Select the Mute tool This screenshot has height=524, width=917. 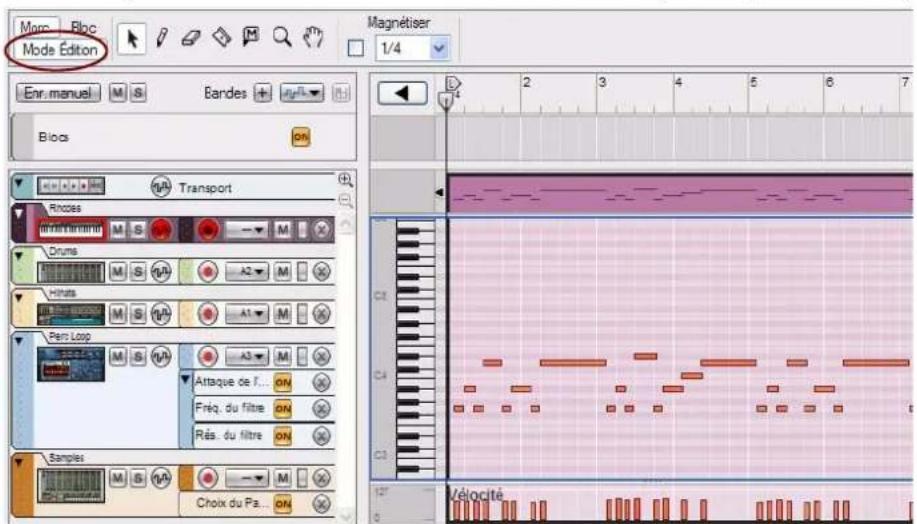(251, 37)
